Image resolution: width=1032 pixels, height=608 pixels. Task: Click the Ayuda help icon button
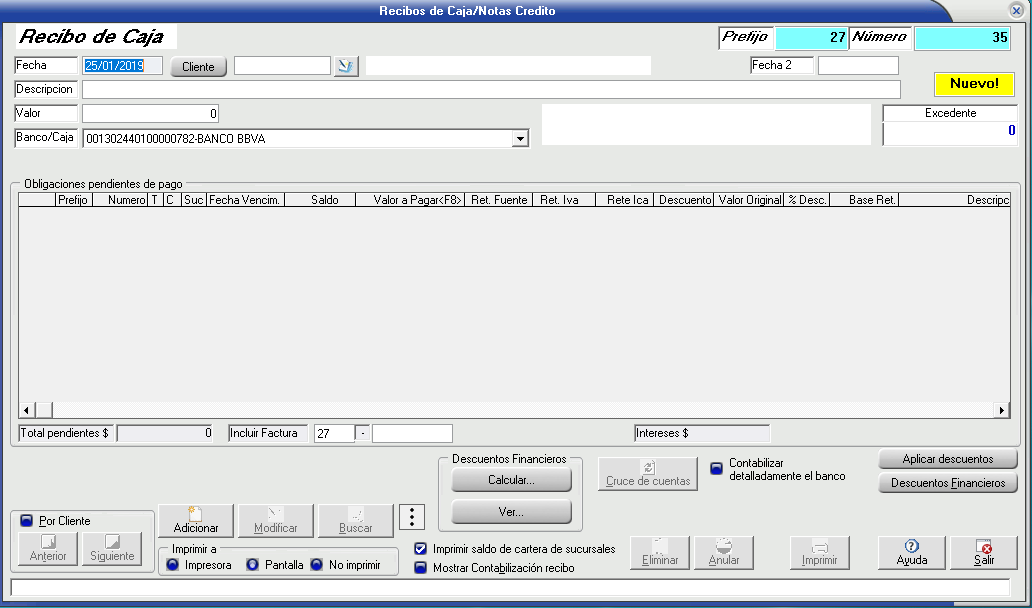click(911, 553)
